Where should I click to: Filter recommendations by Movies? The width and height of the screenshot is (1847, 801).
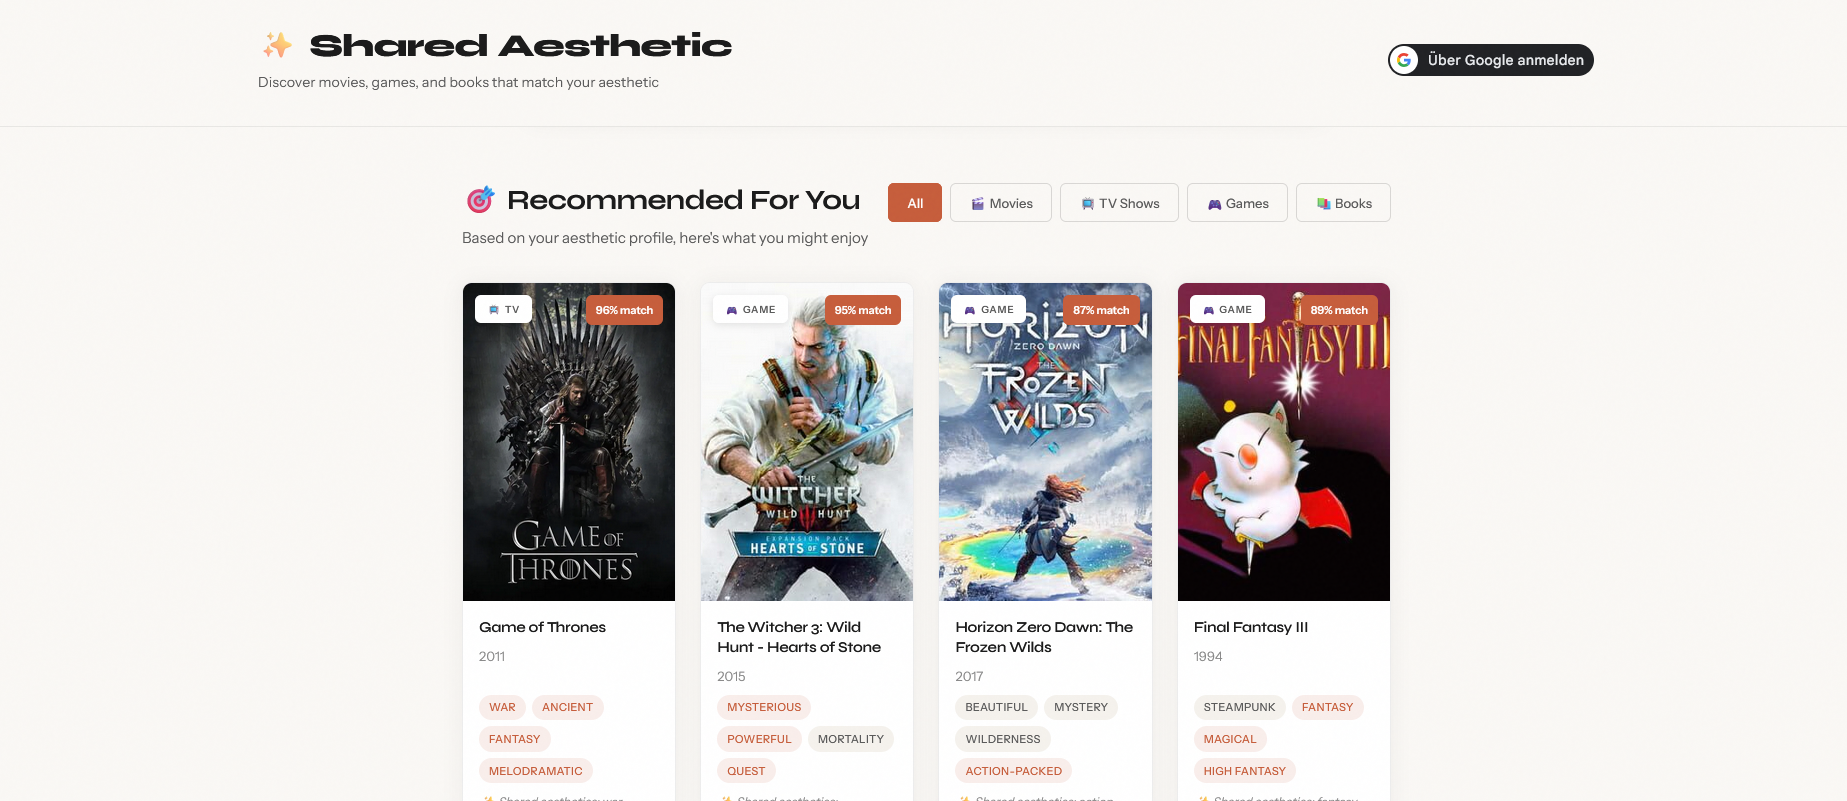pos(1001,203)
